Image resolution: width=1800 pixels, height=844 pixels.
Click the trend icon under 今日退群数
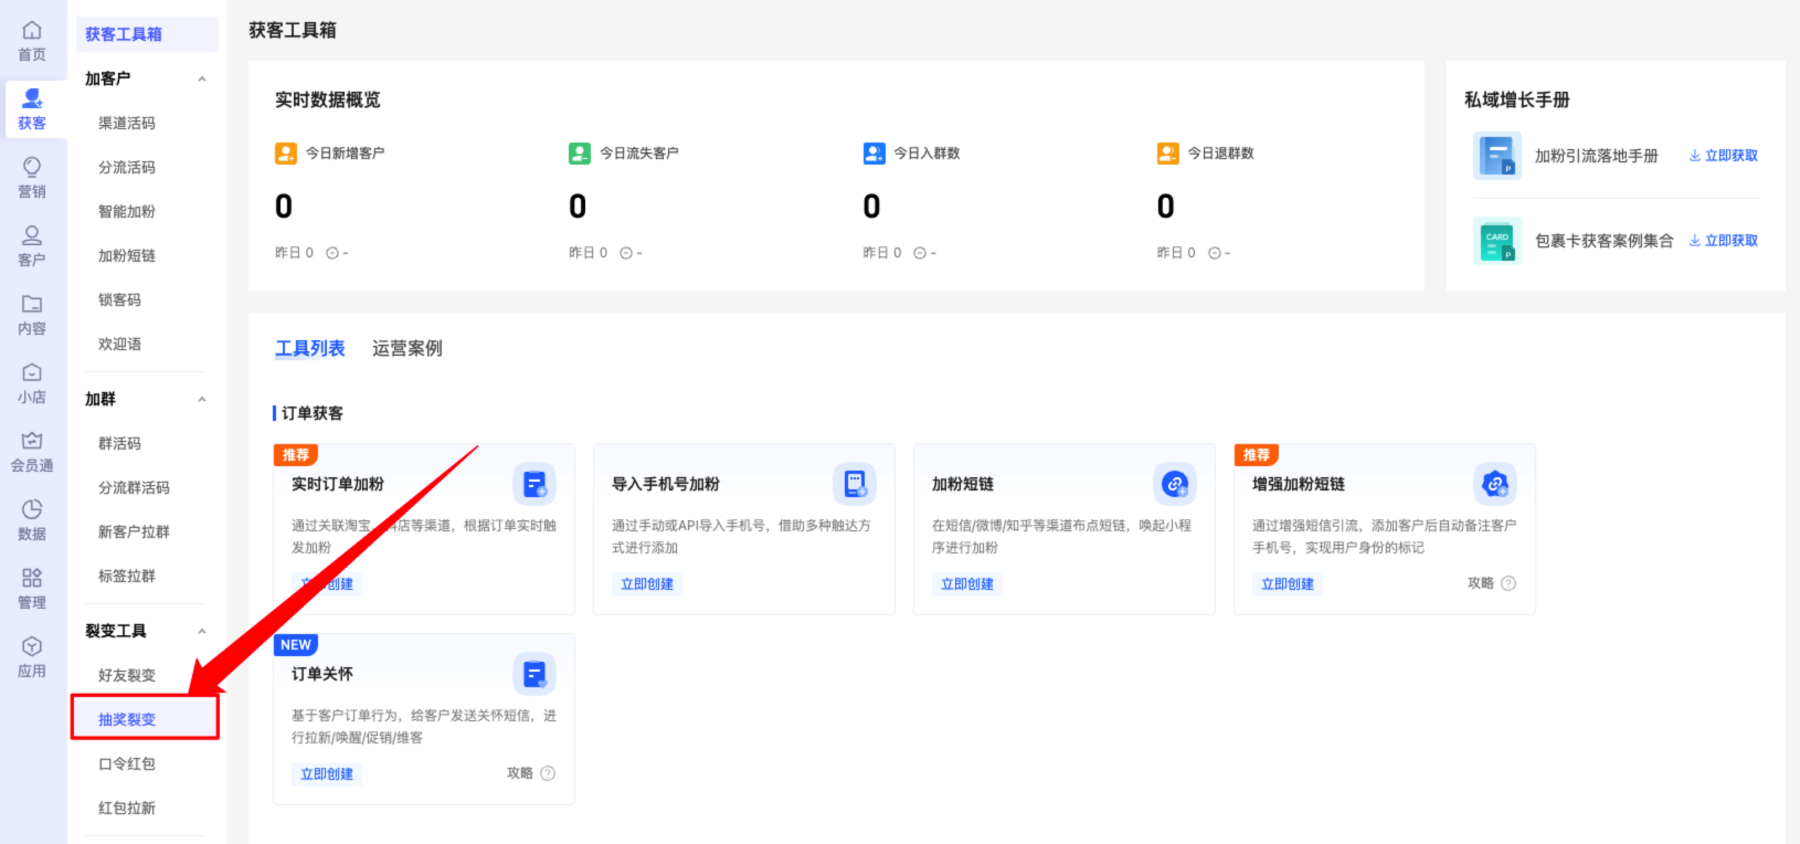pos(1214,253)
